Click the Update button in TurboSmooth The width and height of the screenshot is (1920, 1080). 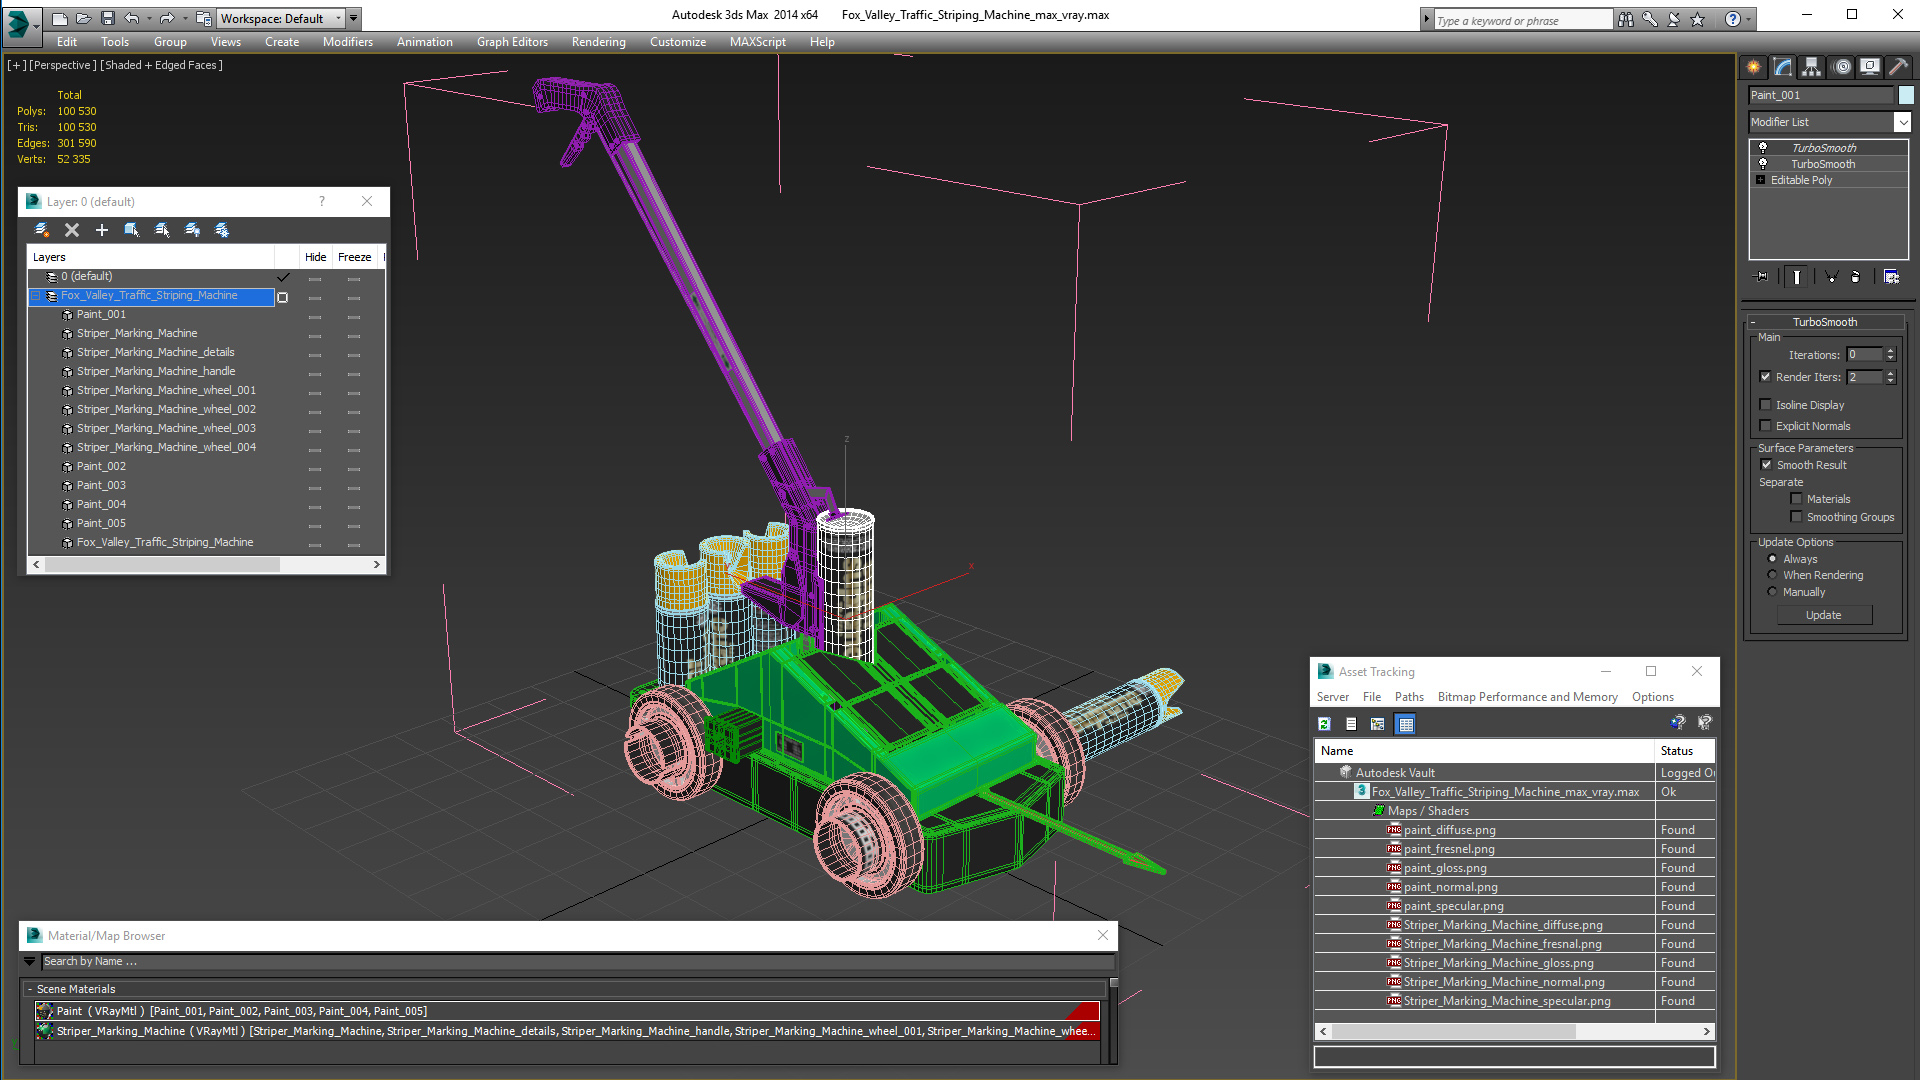tap(1824, 615)
